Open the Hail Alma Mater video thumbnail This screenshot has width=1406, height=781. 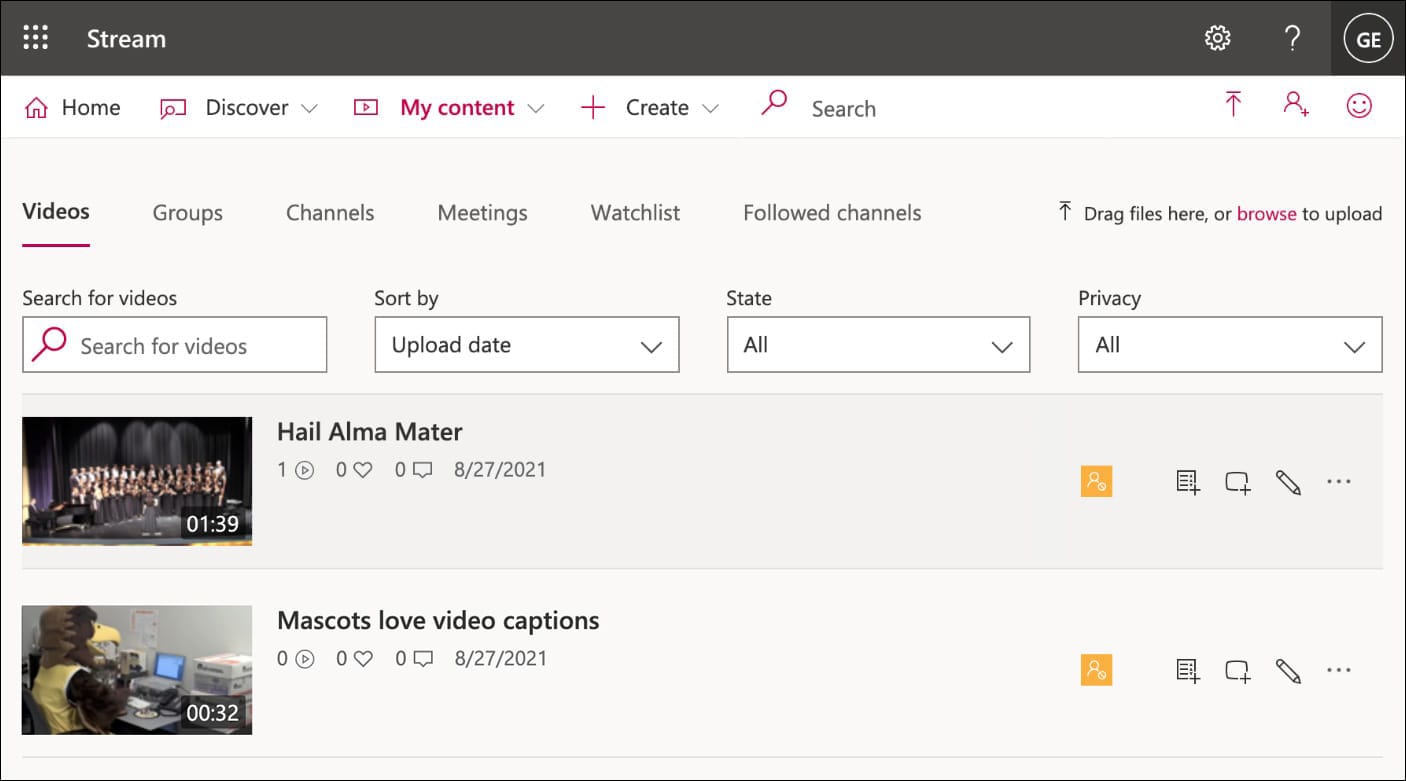pos(137,481)
